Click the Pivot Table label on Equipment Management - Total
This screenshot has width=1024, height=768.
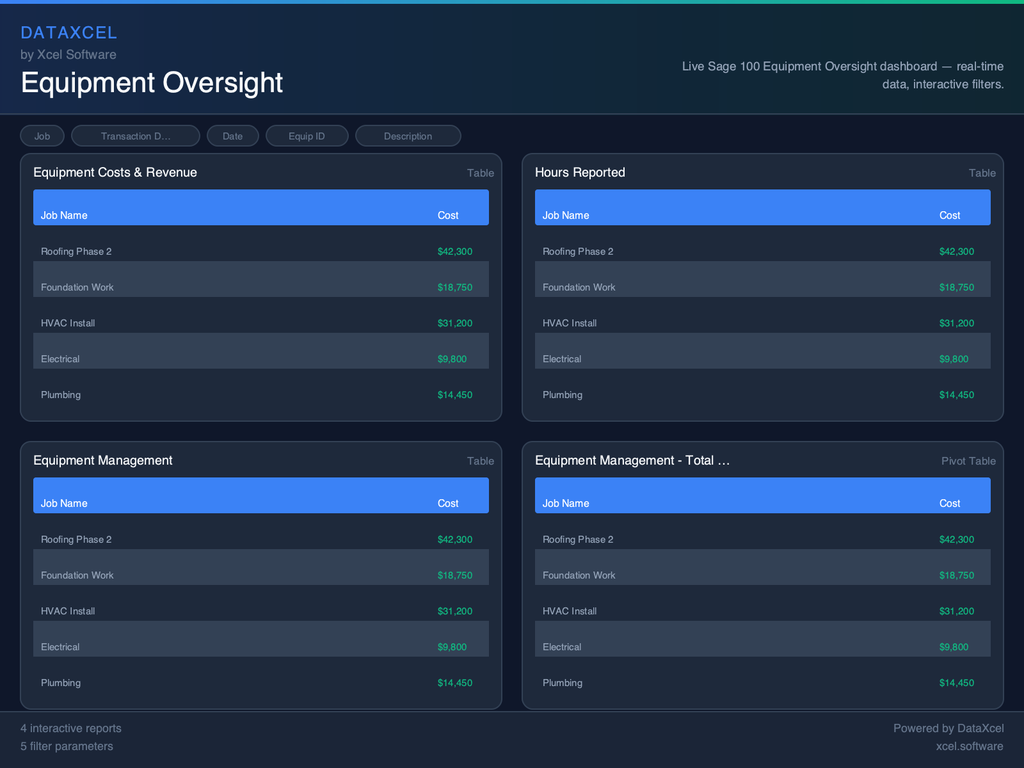pos(968,461)
